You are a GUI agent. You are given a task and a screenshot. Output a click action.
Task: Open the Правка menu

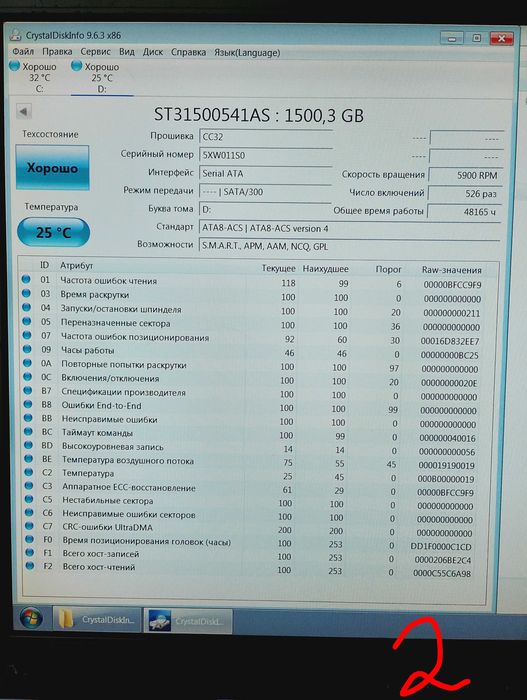[57, 52]
